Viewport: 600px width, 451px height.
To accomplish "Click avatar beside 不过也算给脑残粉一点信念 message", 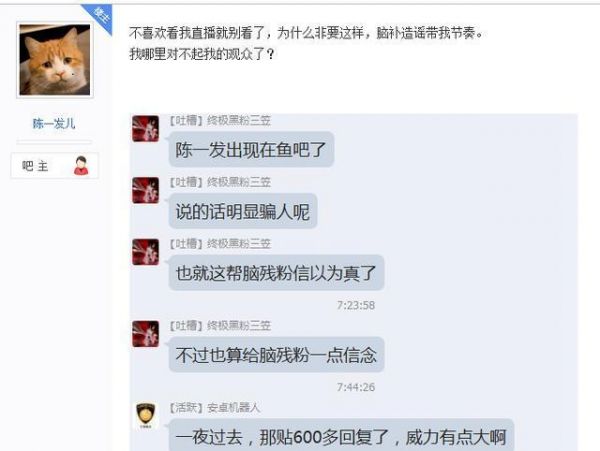I will pyautogui.click(x=145, y=334).
